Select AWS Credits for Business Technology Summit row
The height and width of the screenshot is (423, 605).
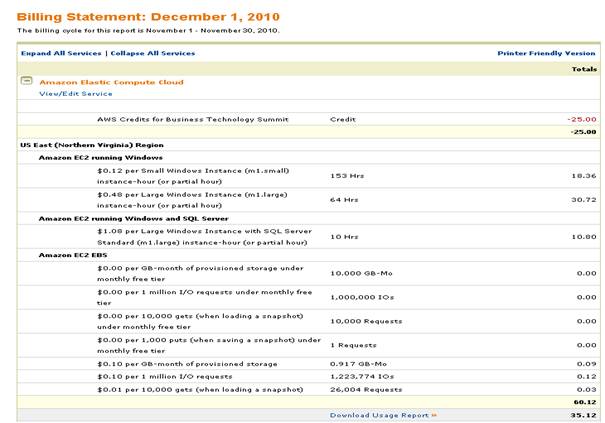pos(308,119)
